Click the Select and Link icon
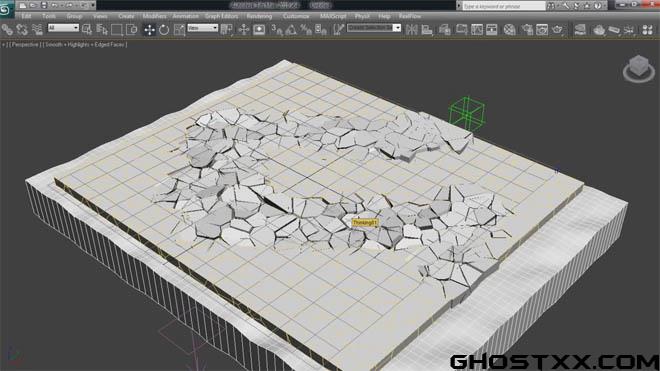Viewport: 660px width, 371px height. click(7, 29)
